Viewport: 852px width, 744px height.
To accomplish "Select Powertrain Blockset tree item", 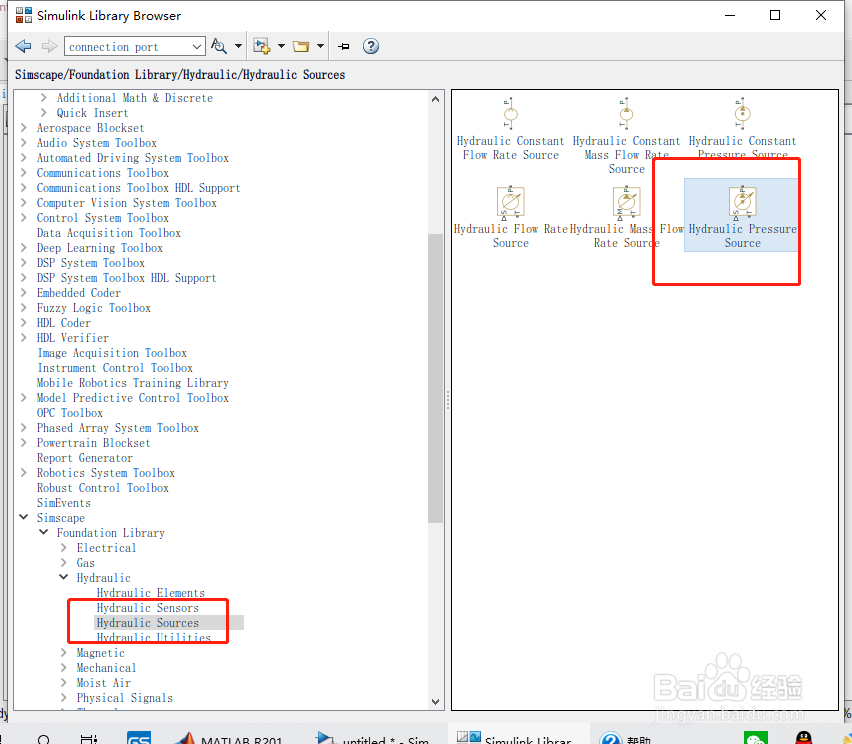I will 93,443.
